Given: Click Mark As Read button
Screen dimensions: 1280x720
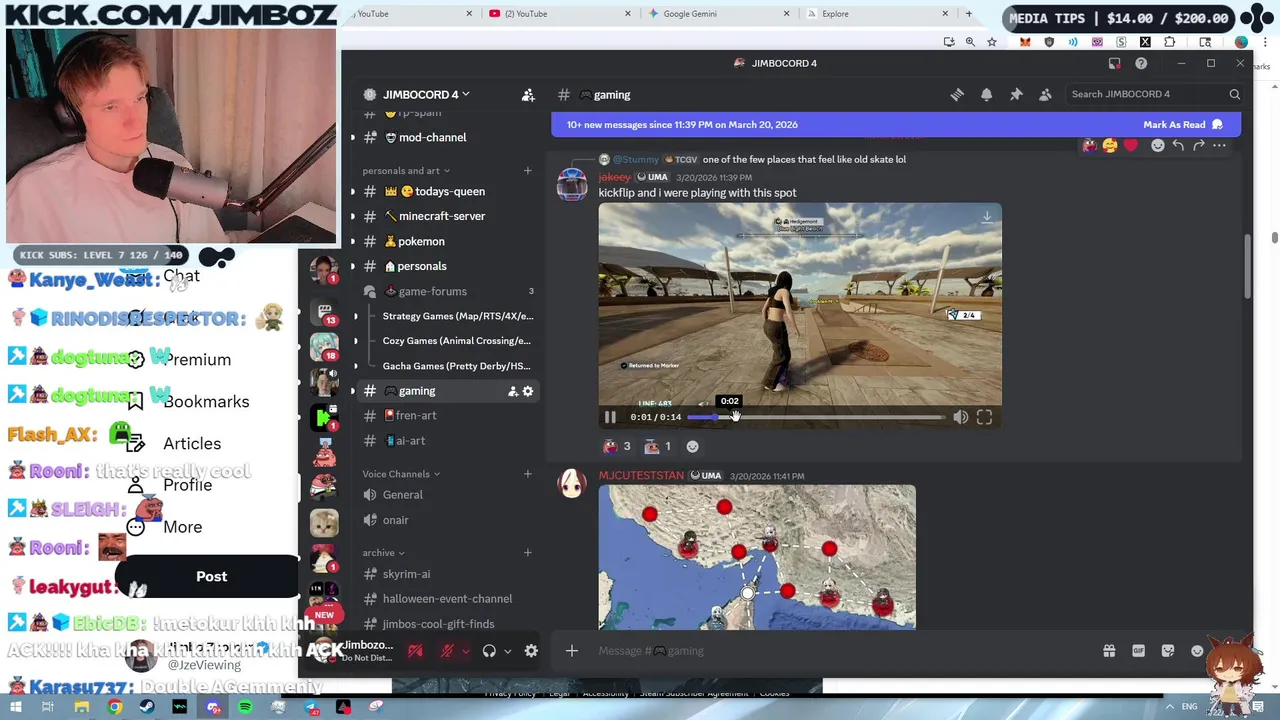Looking at the screenshot, I should (1182, 125).
